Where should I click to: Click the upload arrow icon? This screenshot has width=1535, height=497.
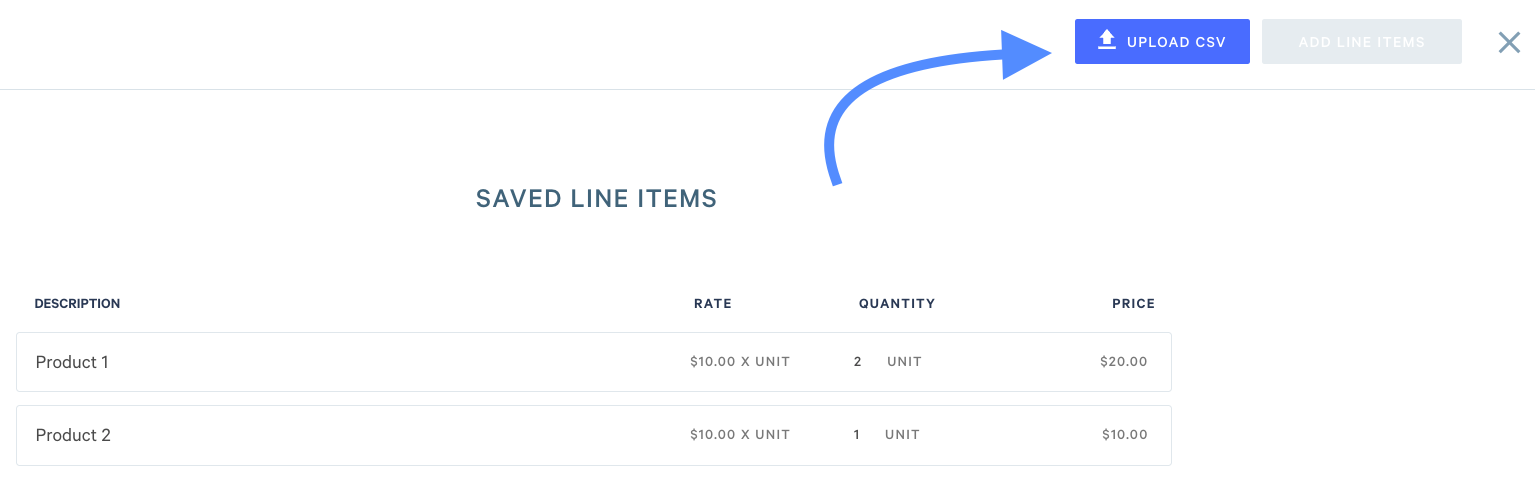pyautogui.click(x=1106, y=40)
